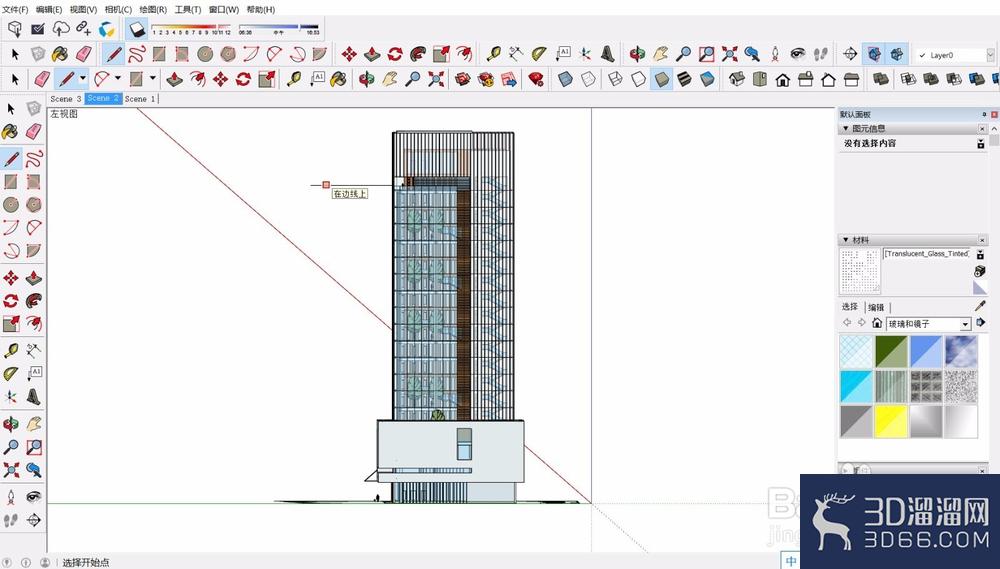Click the materials home In Model button
The image size is (1000, 569).
point(877,323)
